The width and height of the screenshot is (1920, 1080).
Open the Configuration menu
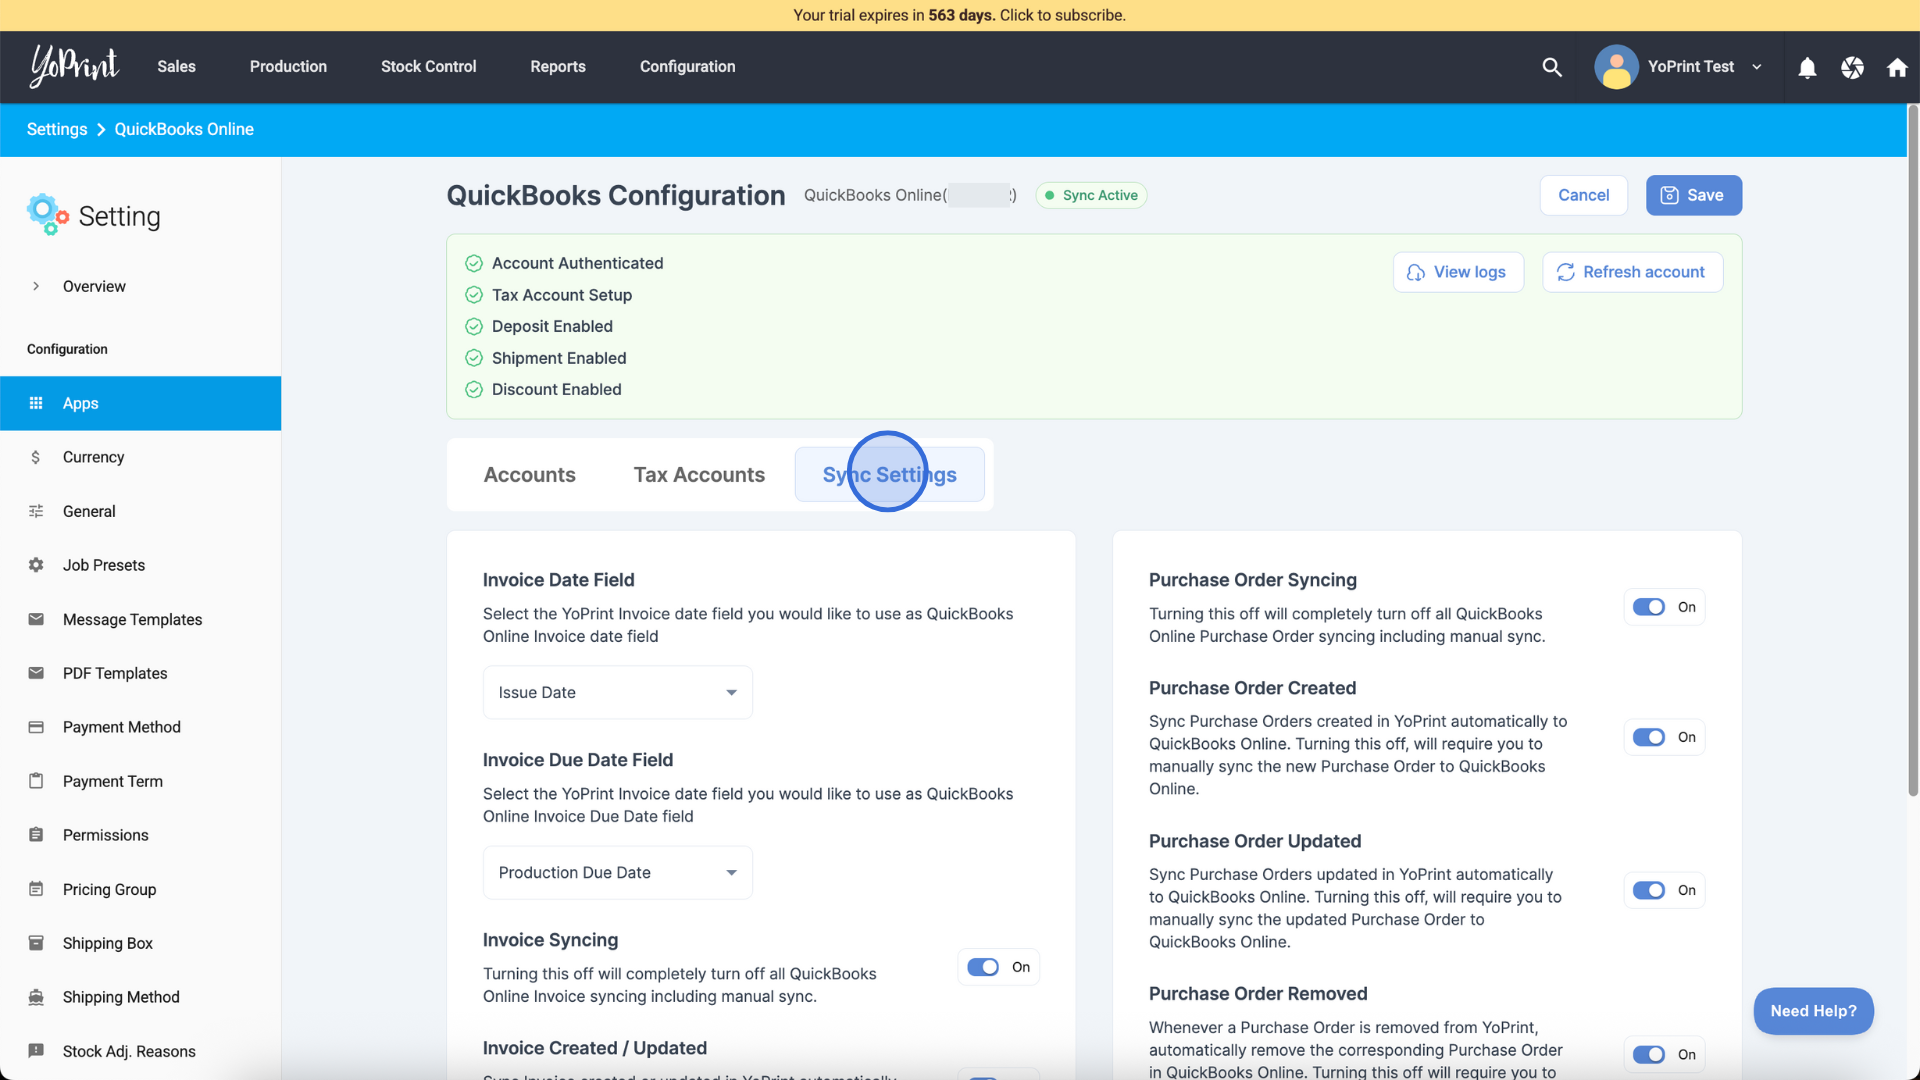point(688,67)
